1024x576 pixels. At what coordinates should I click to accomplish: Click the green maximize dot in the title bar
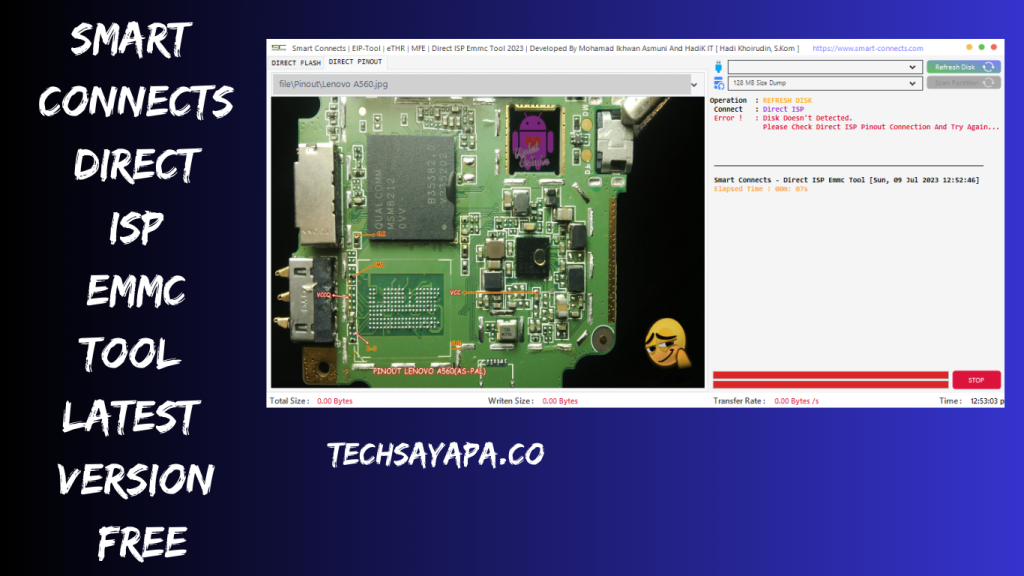click(982, 47)
